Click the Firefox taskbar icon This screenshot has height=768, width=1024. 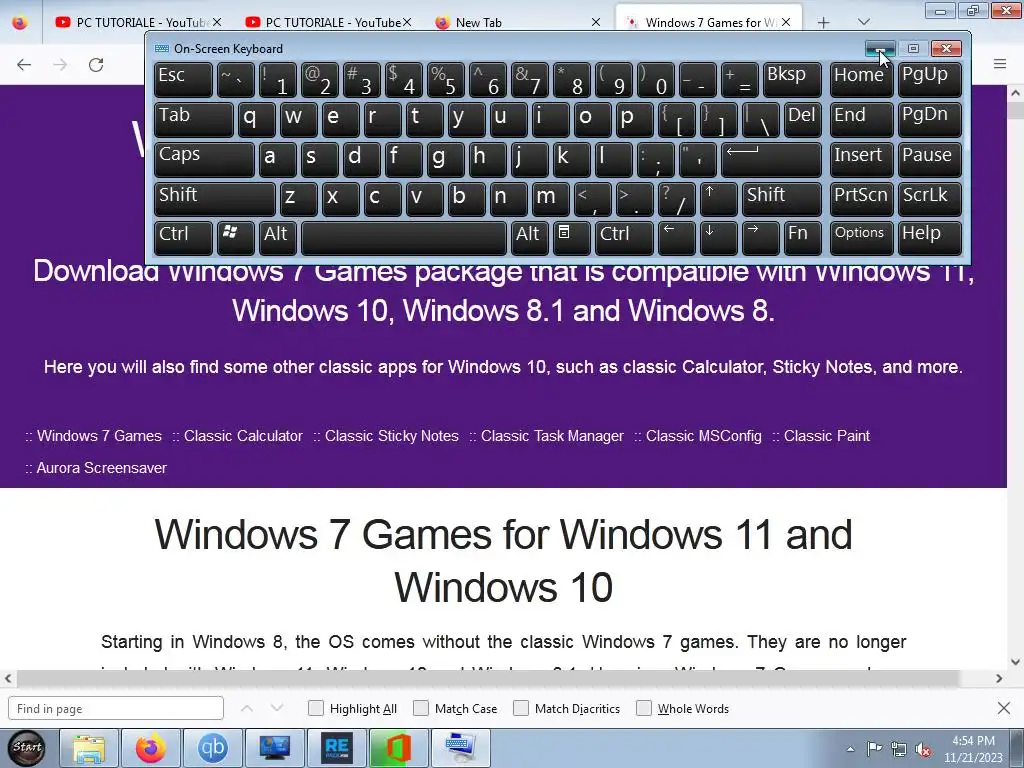tap(151, 748)
